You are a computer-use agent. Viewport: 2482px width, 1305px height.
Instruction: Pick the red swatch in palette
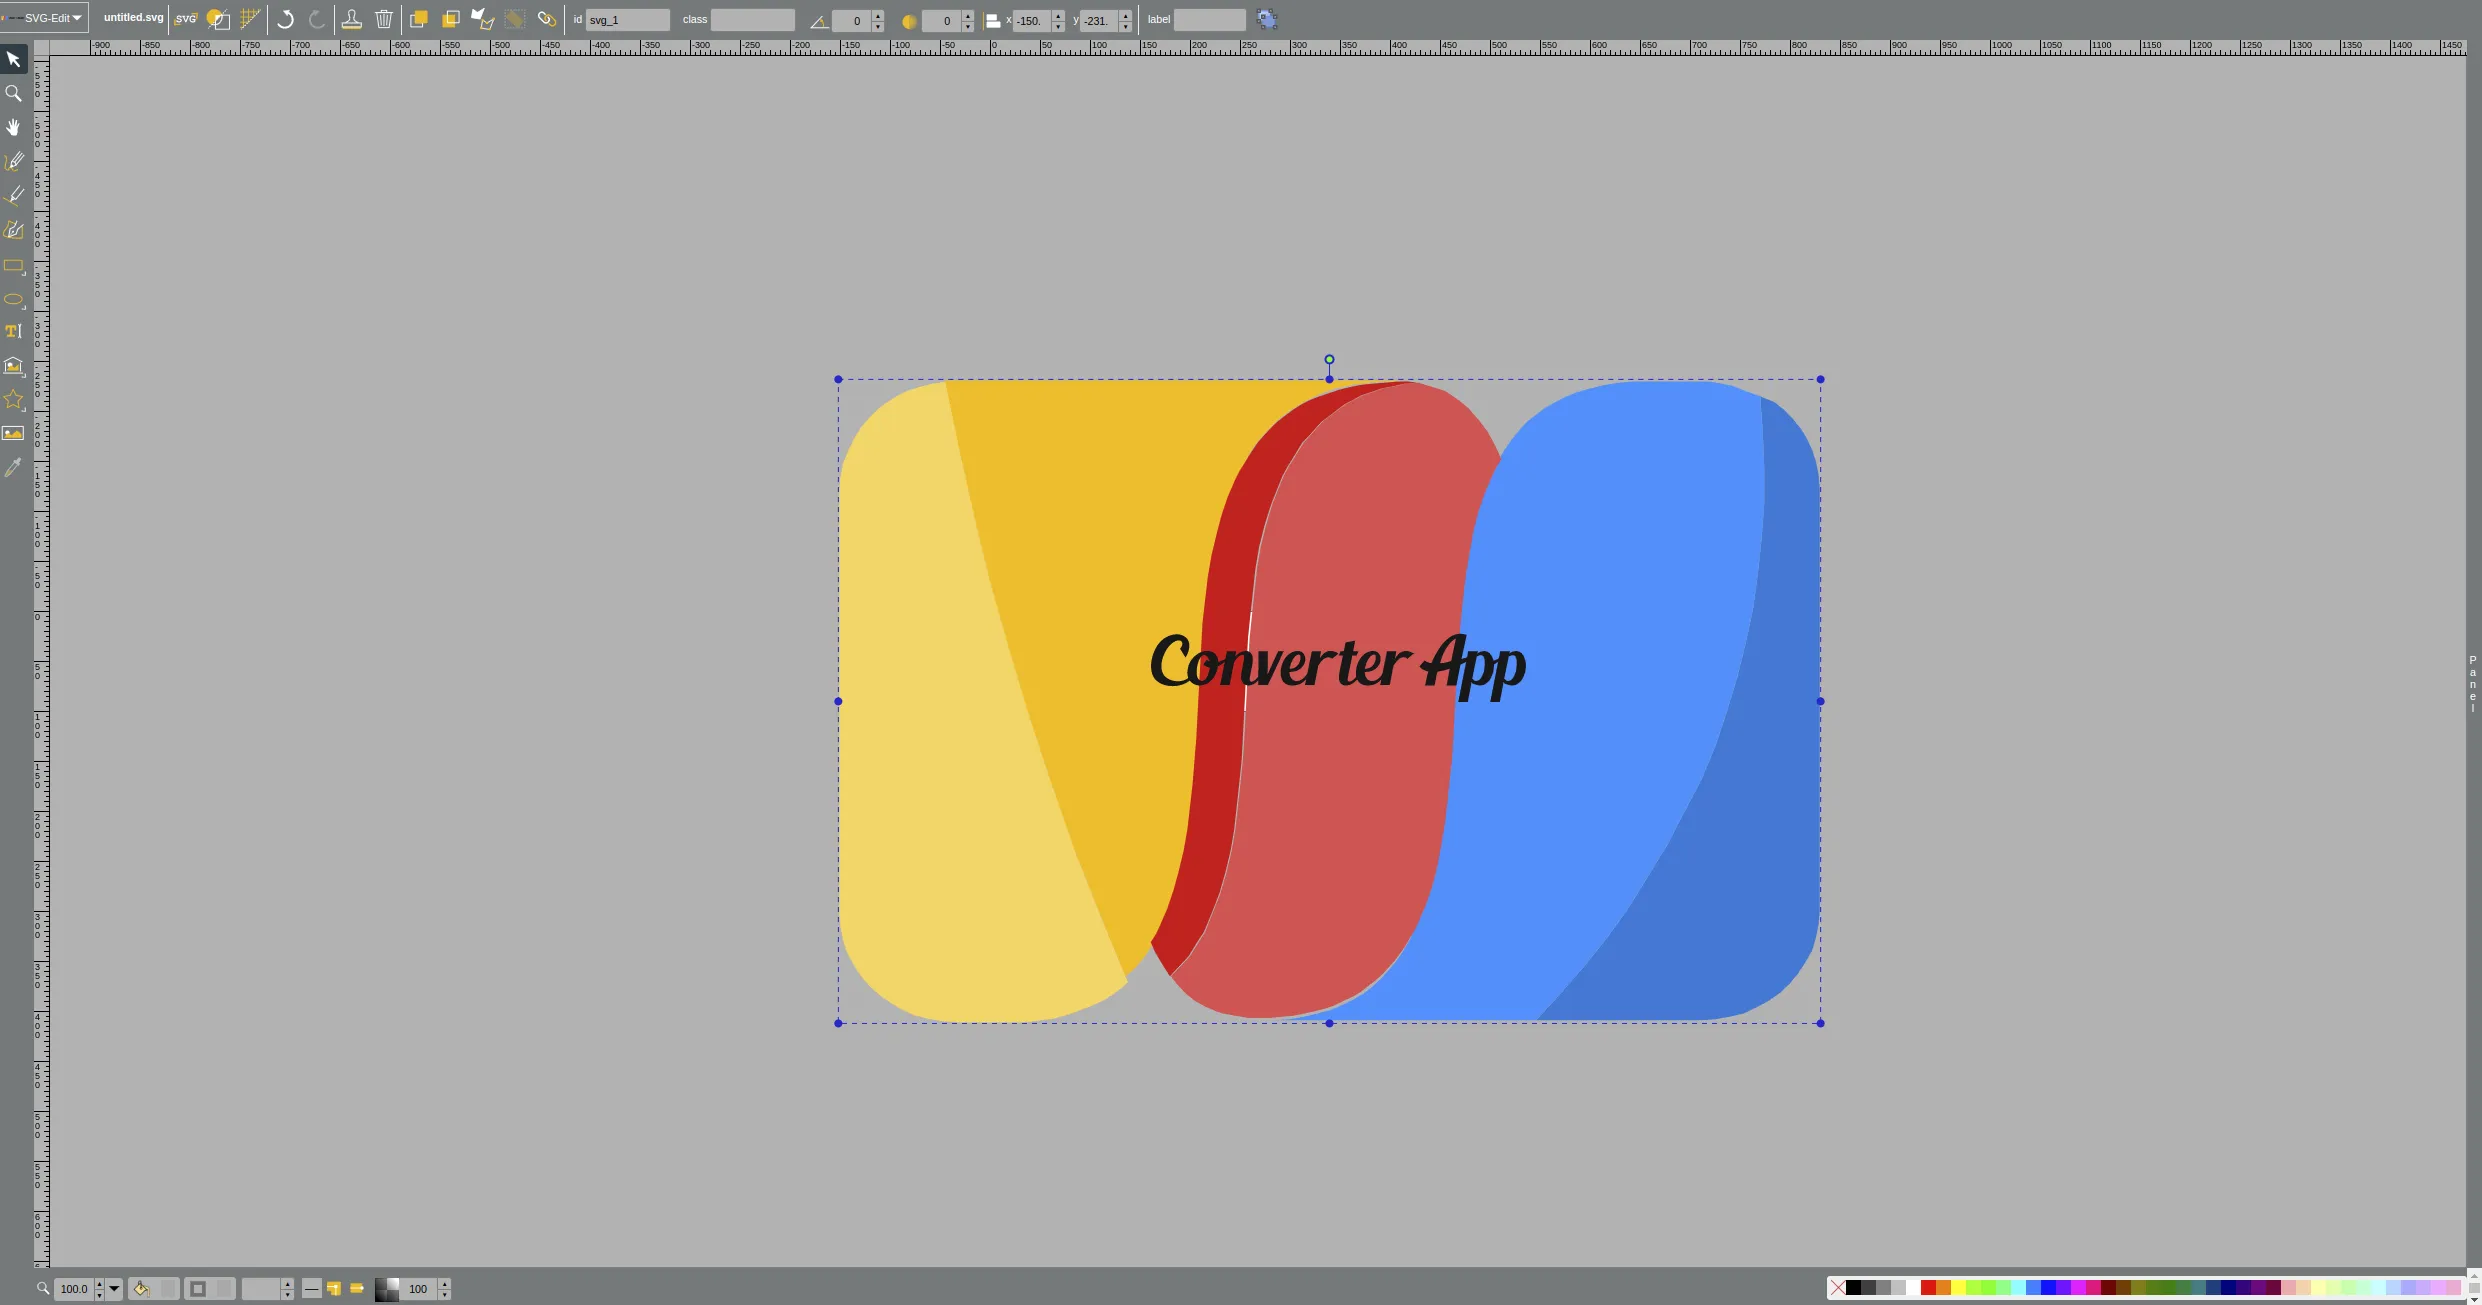pyautogui.click(x=1927, y=1288)
